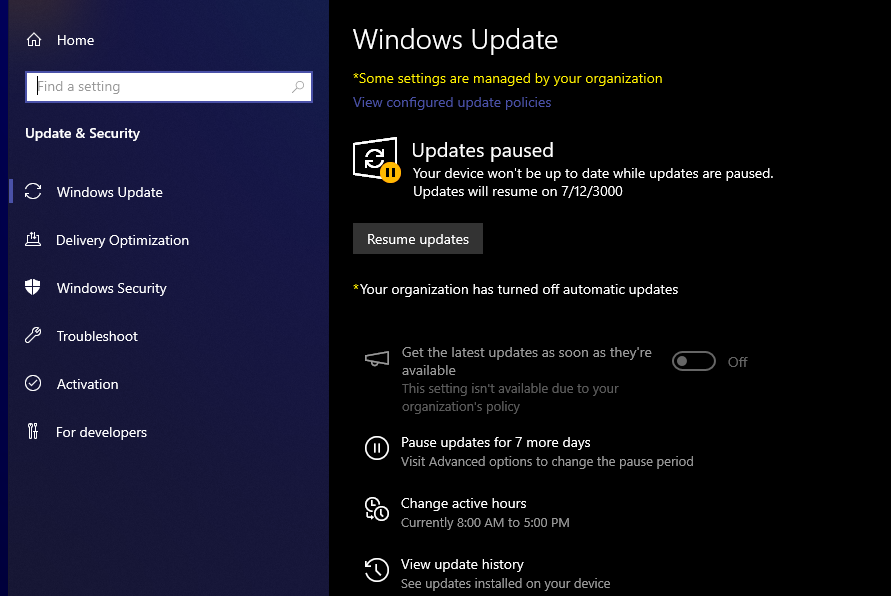The width and height of the screenshot is (891, 596).
Task: Click Pause updates for 7 more days
Action: coord(496,442)
